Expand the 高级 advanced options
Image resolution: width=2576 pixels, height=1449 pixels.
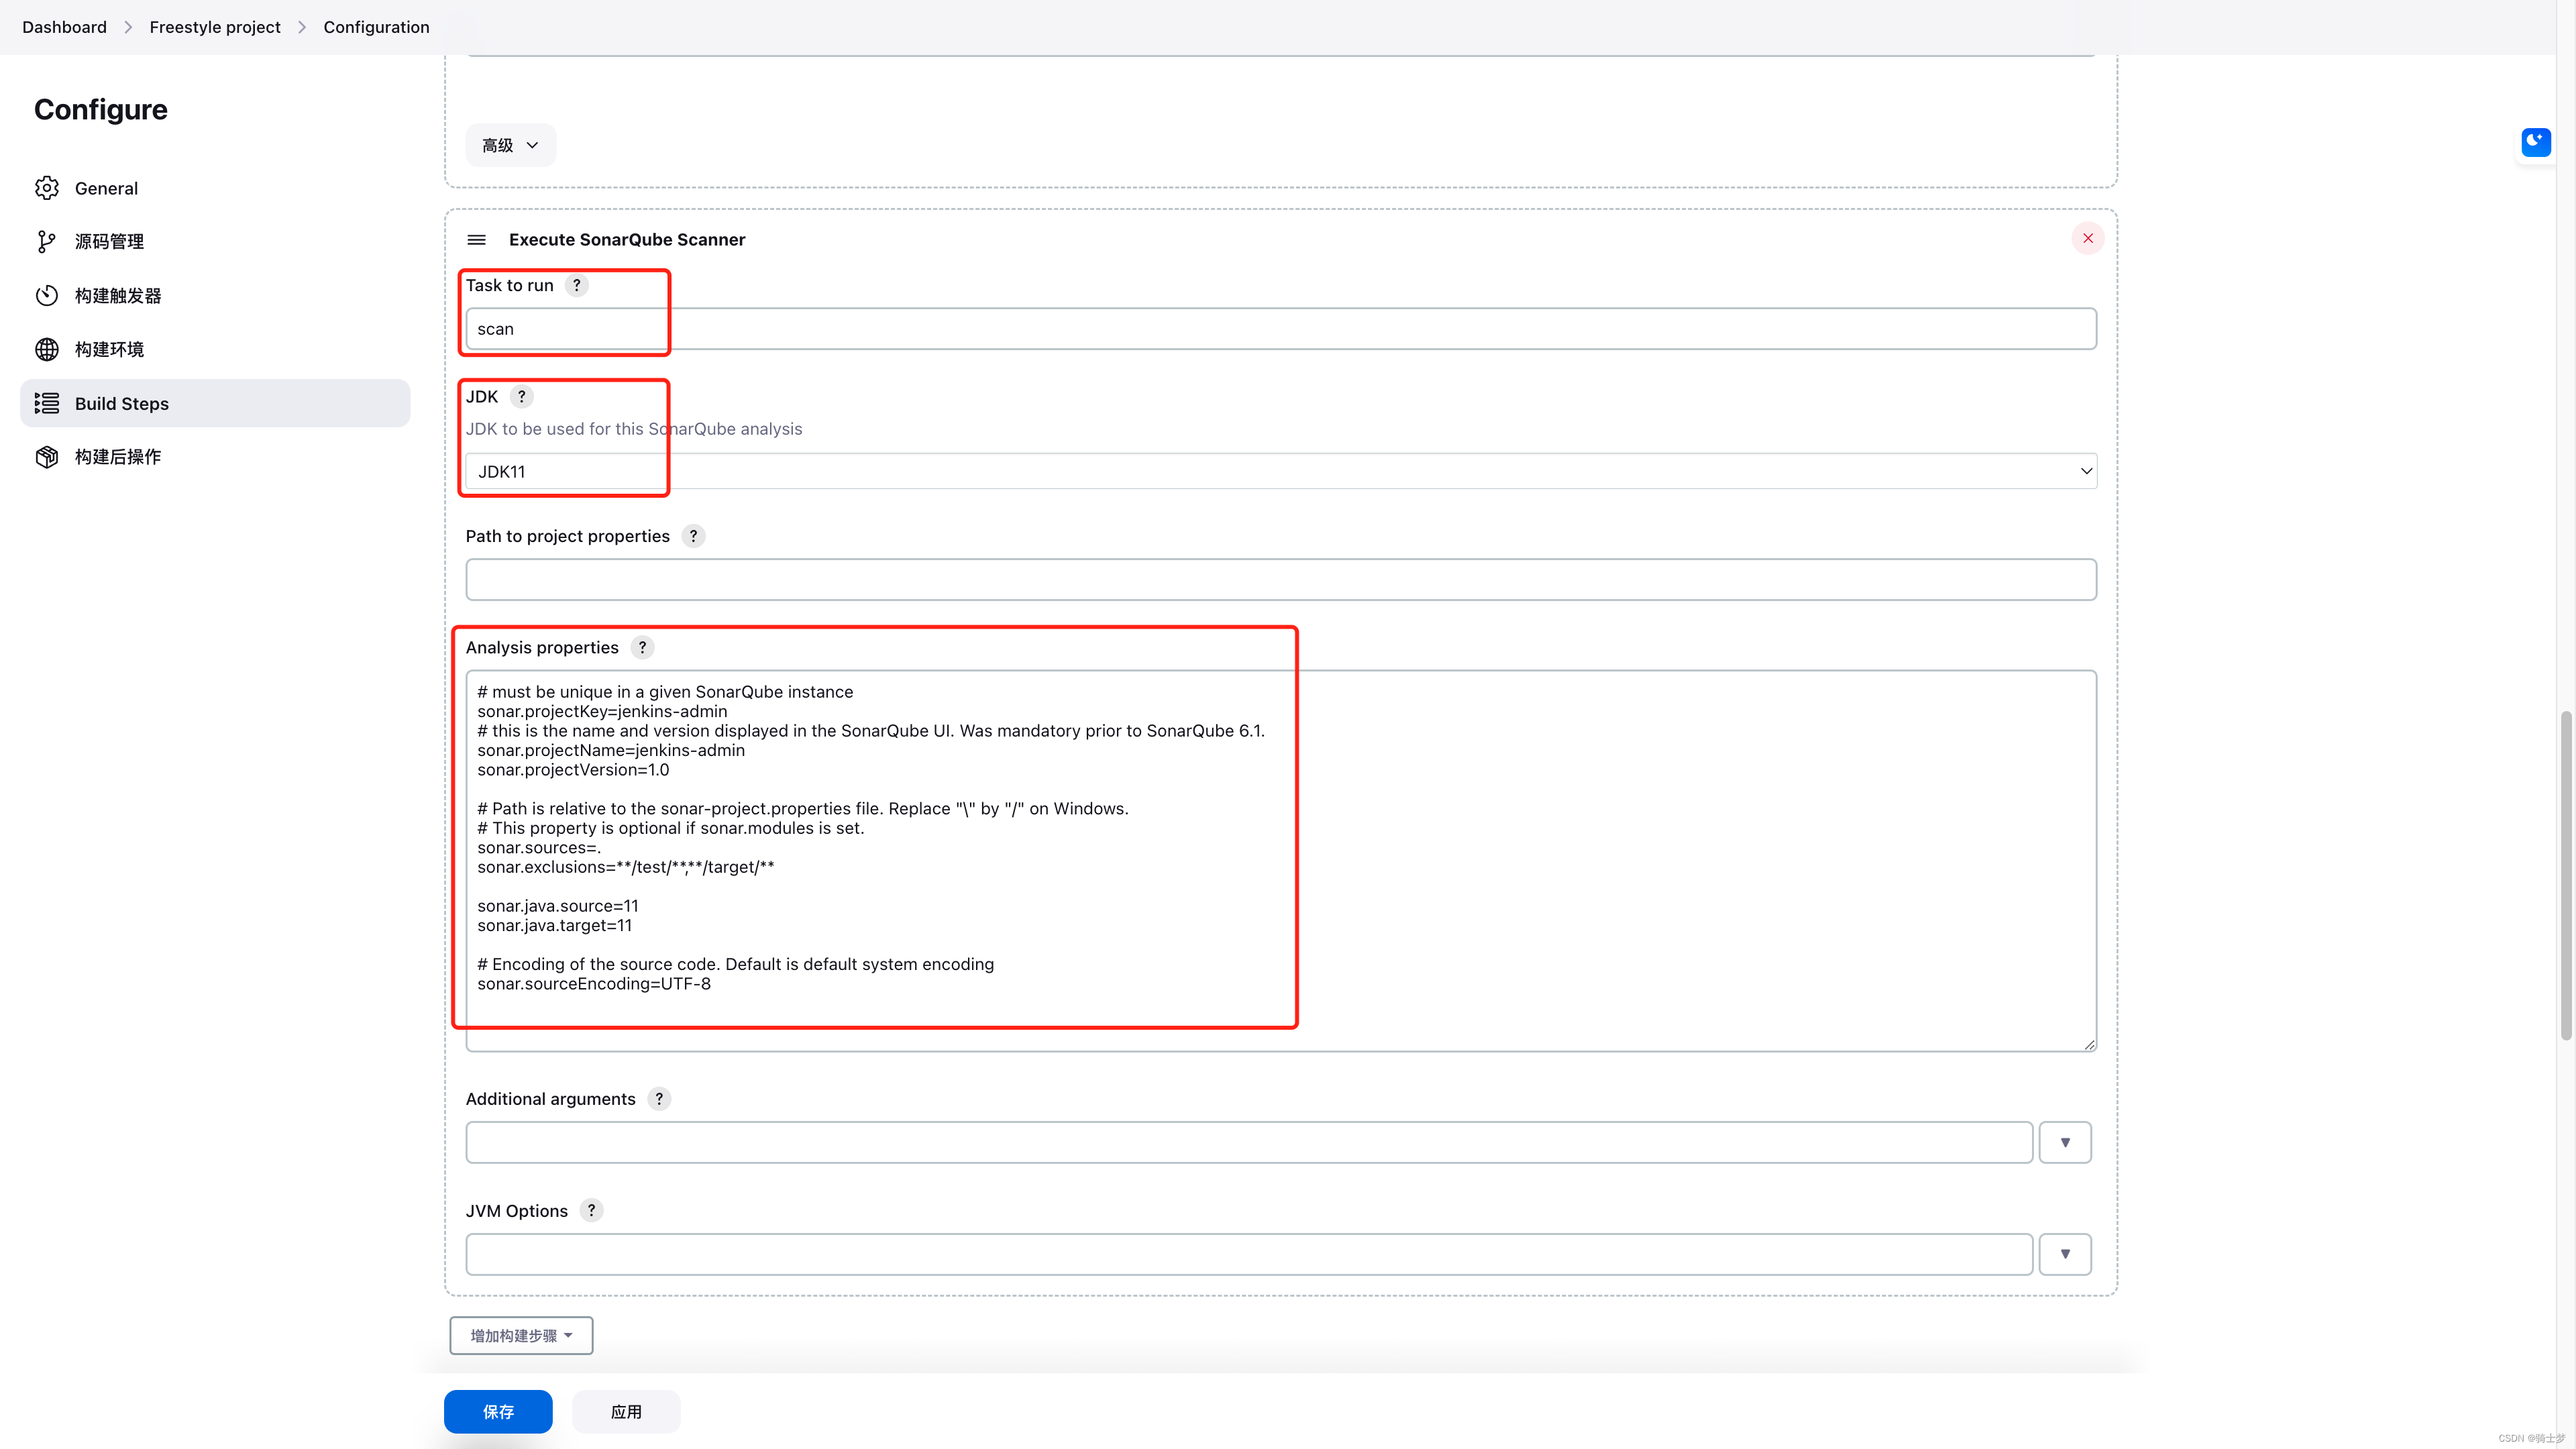(x=510, y=145)
